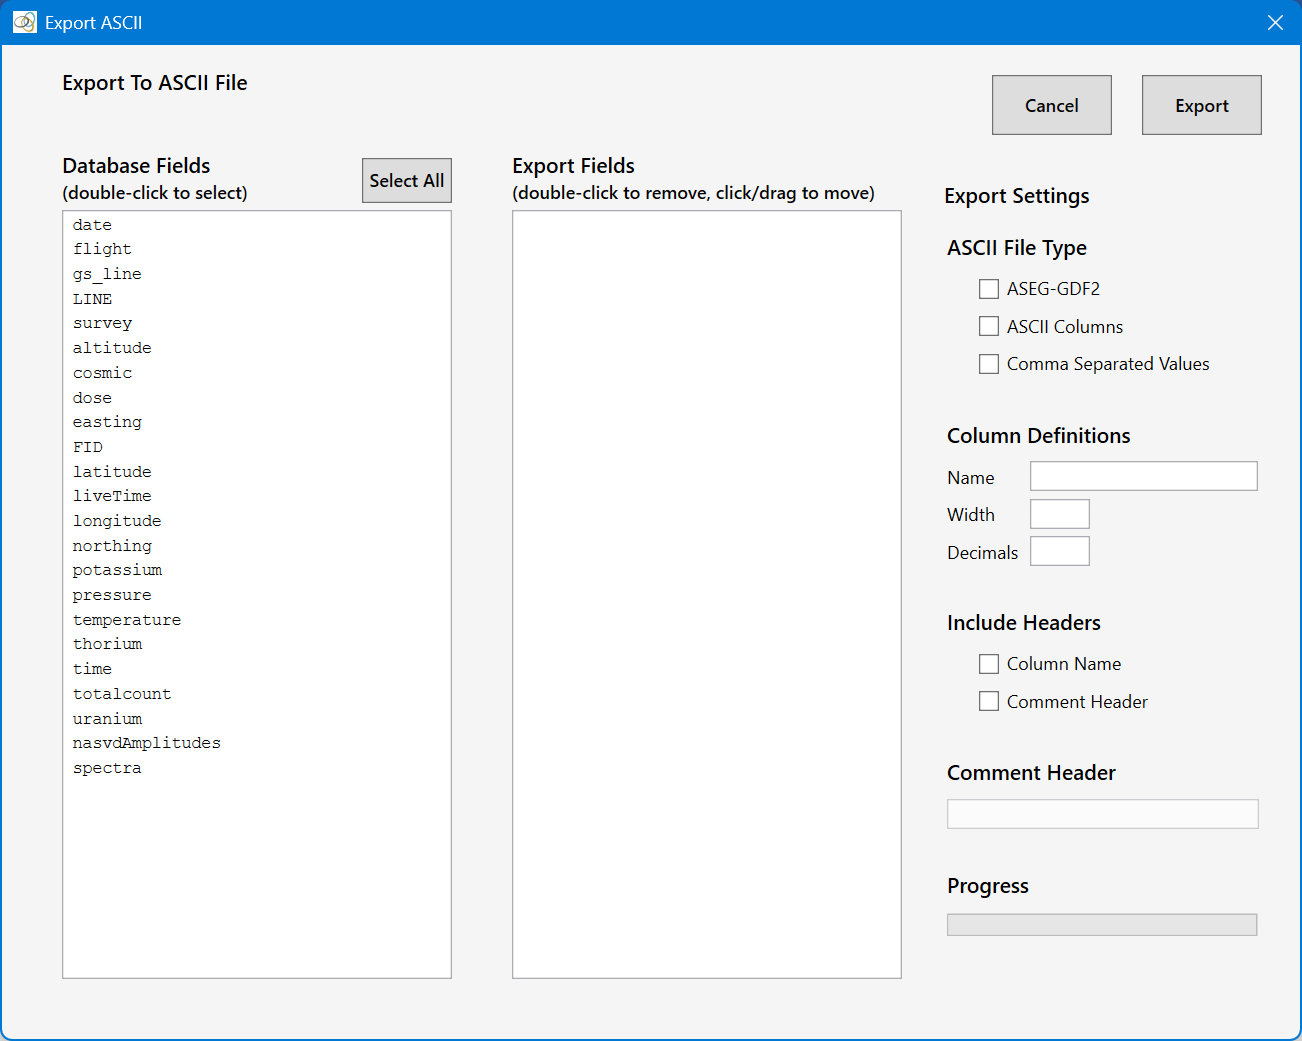
Task: Click Select All database fields button
Action: click(407, 181)
